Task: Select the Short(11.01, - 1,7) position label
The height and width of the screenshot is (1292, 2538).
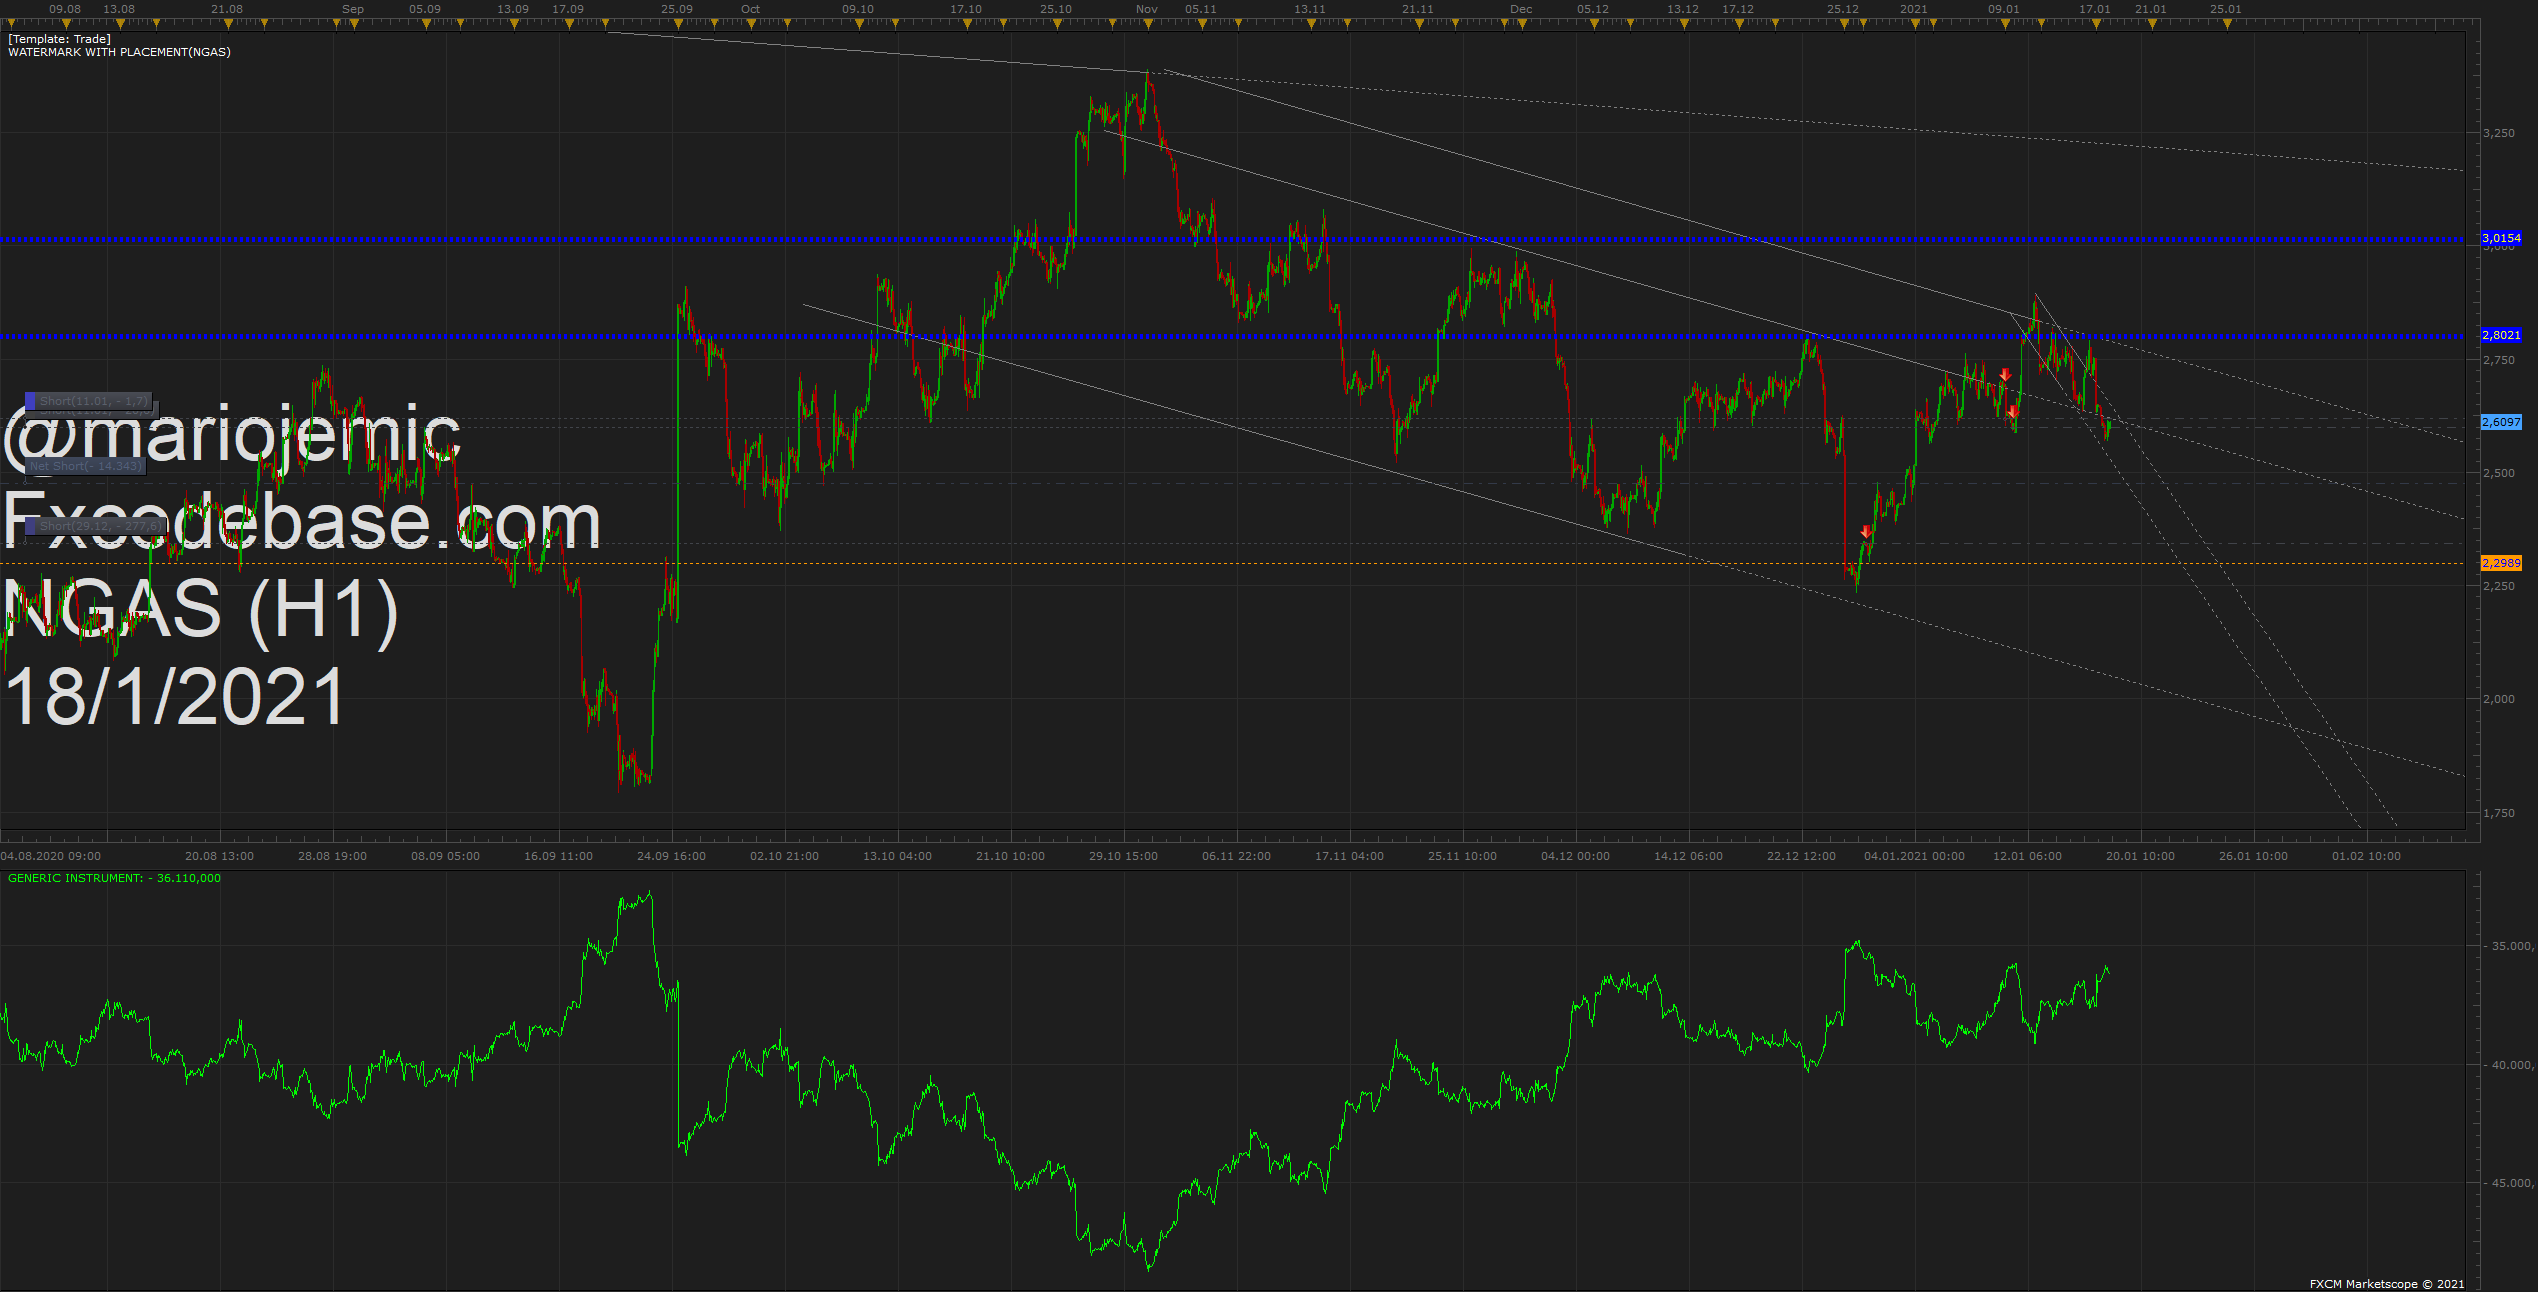Action: coord(89,401)
